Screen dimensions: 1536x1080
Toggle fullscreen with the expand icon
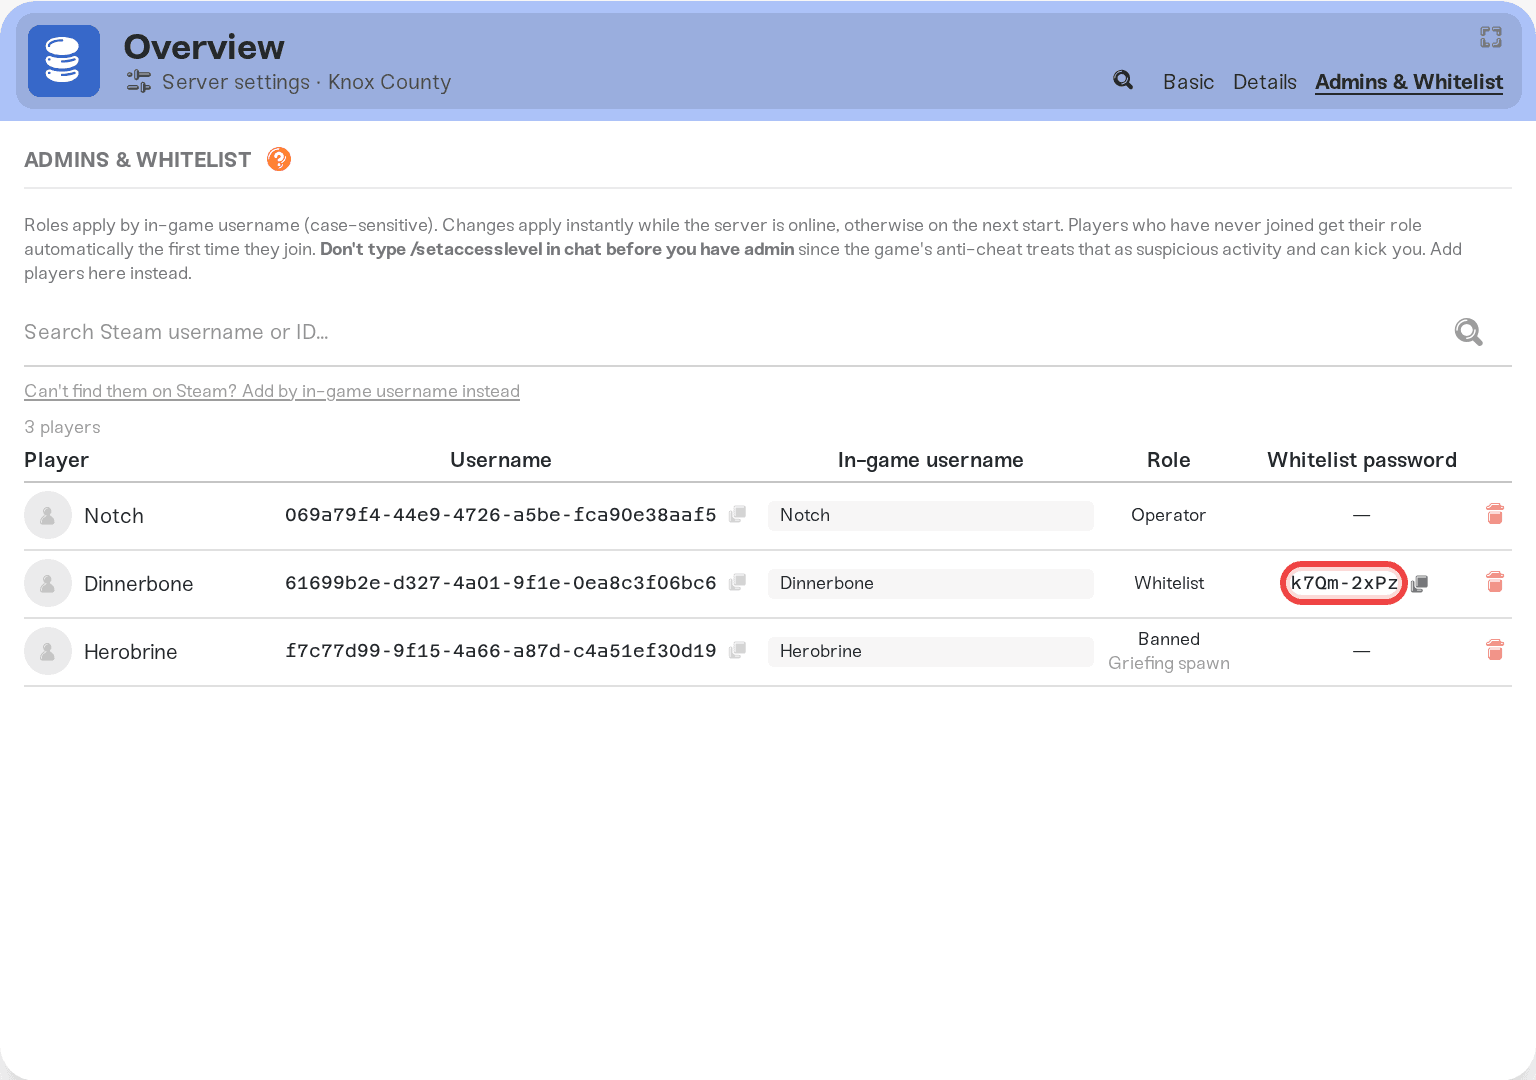pyautogui.click(x=1491, y=37)
